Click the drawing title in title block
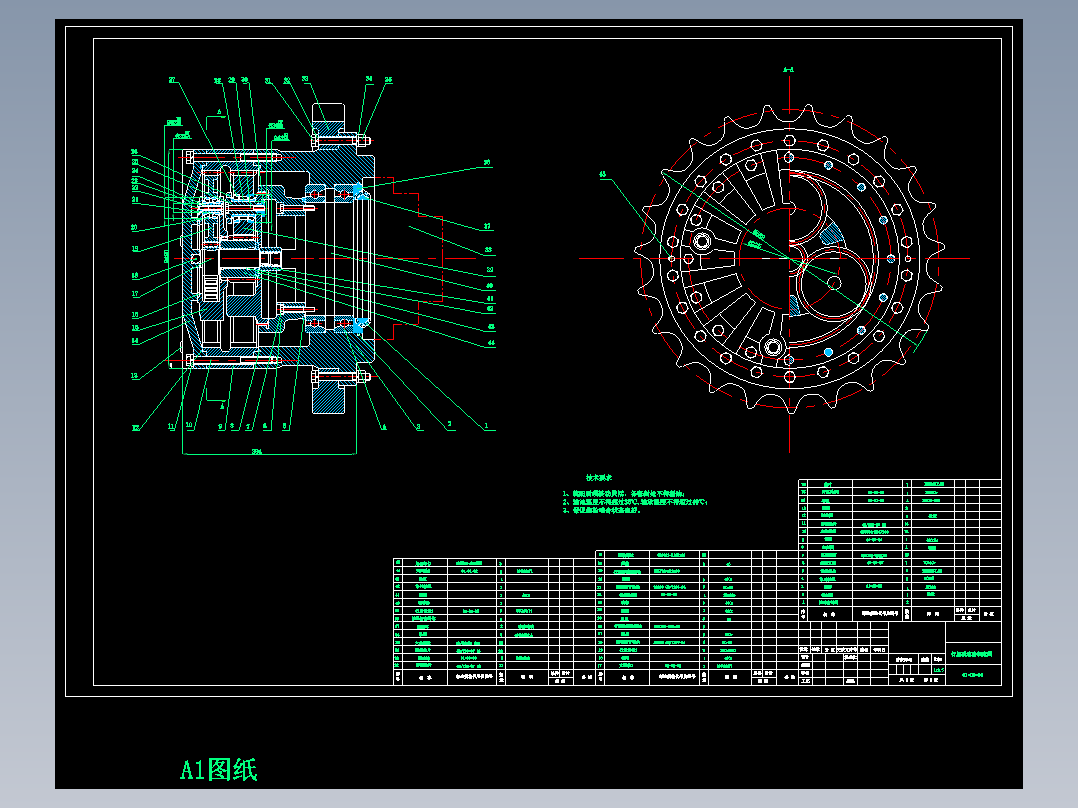The image size is (1078, 808). 971,654
